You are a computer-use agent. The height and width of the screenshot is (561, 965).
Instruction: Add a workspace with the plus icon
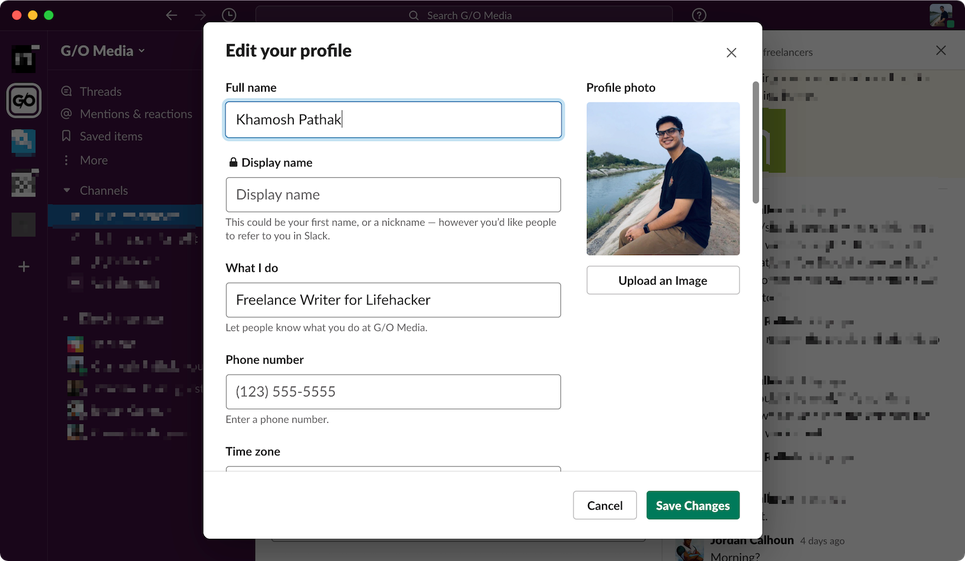click(x=24, y=266)
